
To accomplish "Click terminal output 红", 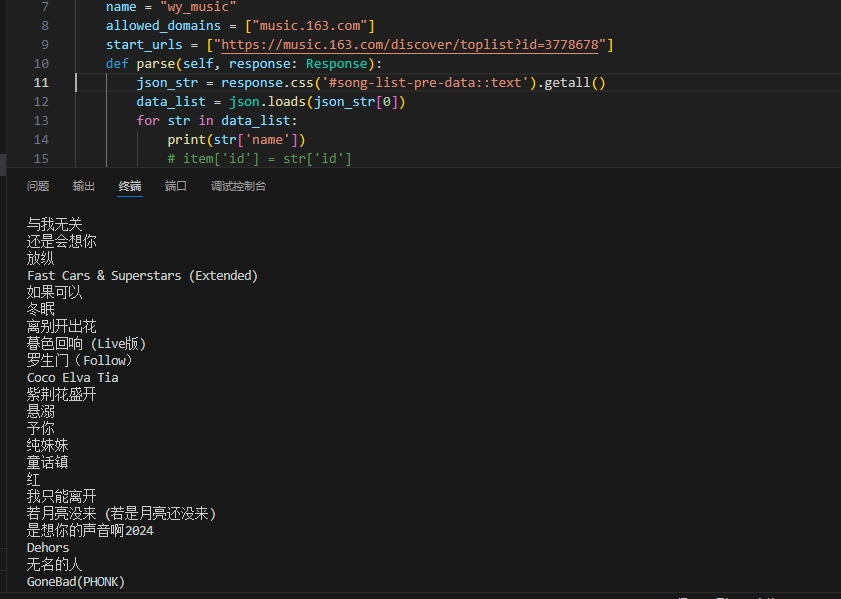I will pos(33,479).
